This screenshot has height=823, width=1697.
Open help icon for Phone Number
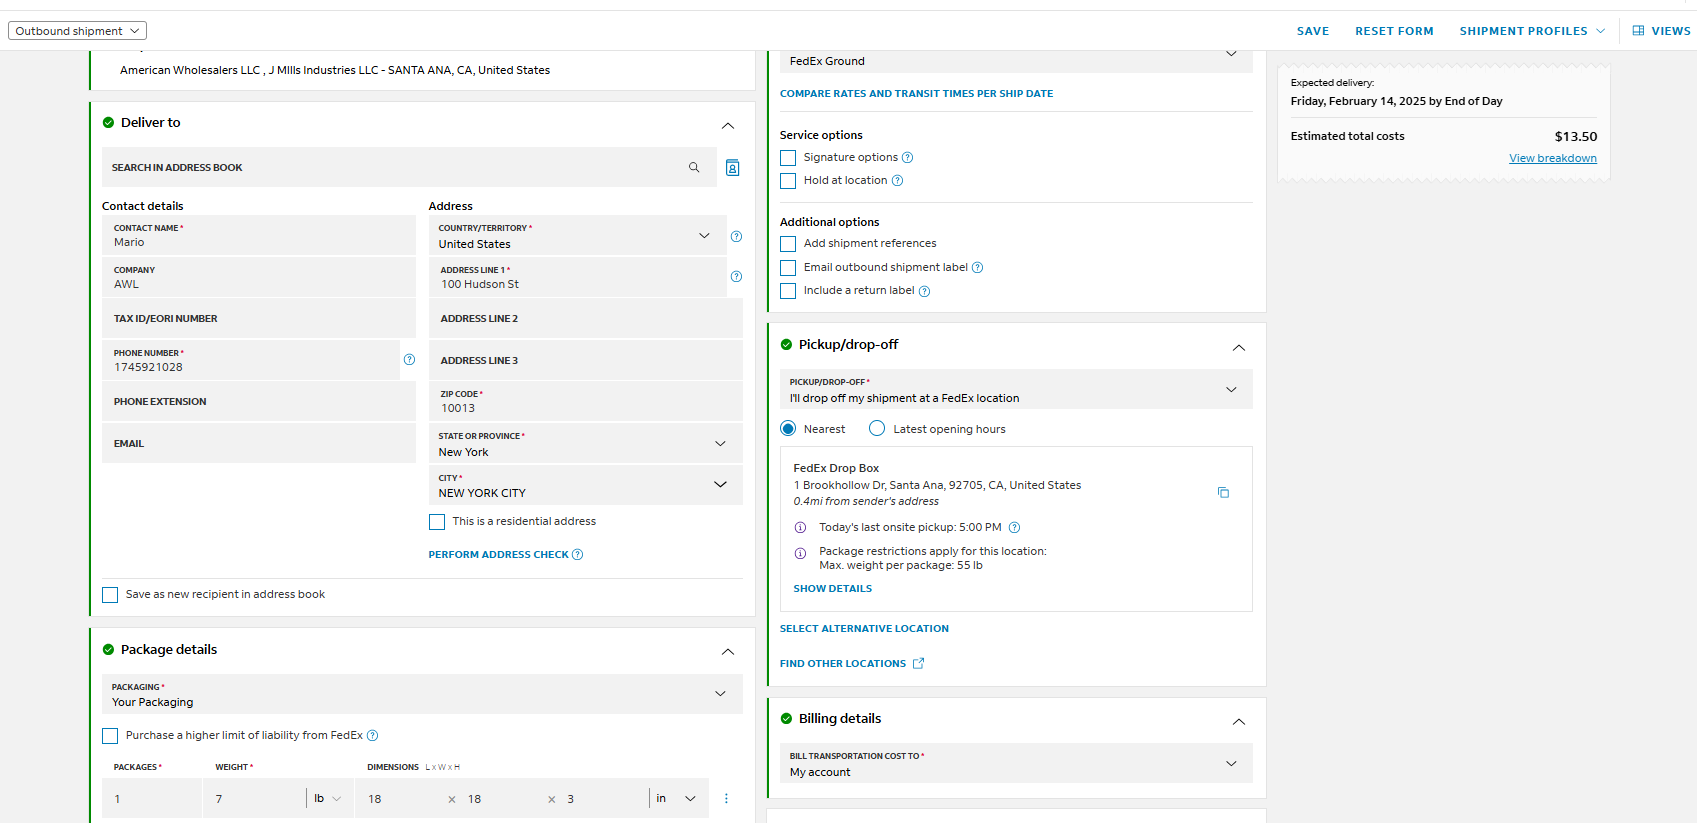[x=409, y=360]
